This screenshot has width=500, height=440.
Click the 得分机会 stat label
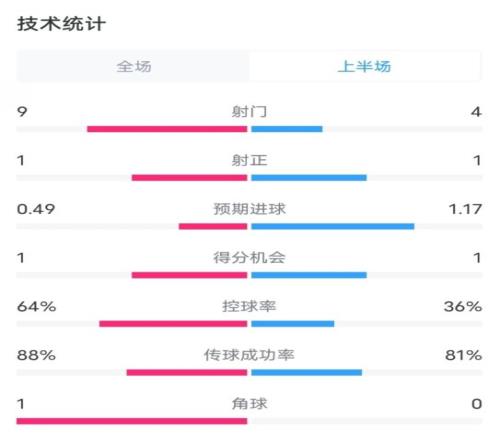point(249,258)
